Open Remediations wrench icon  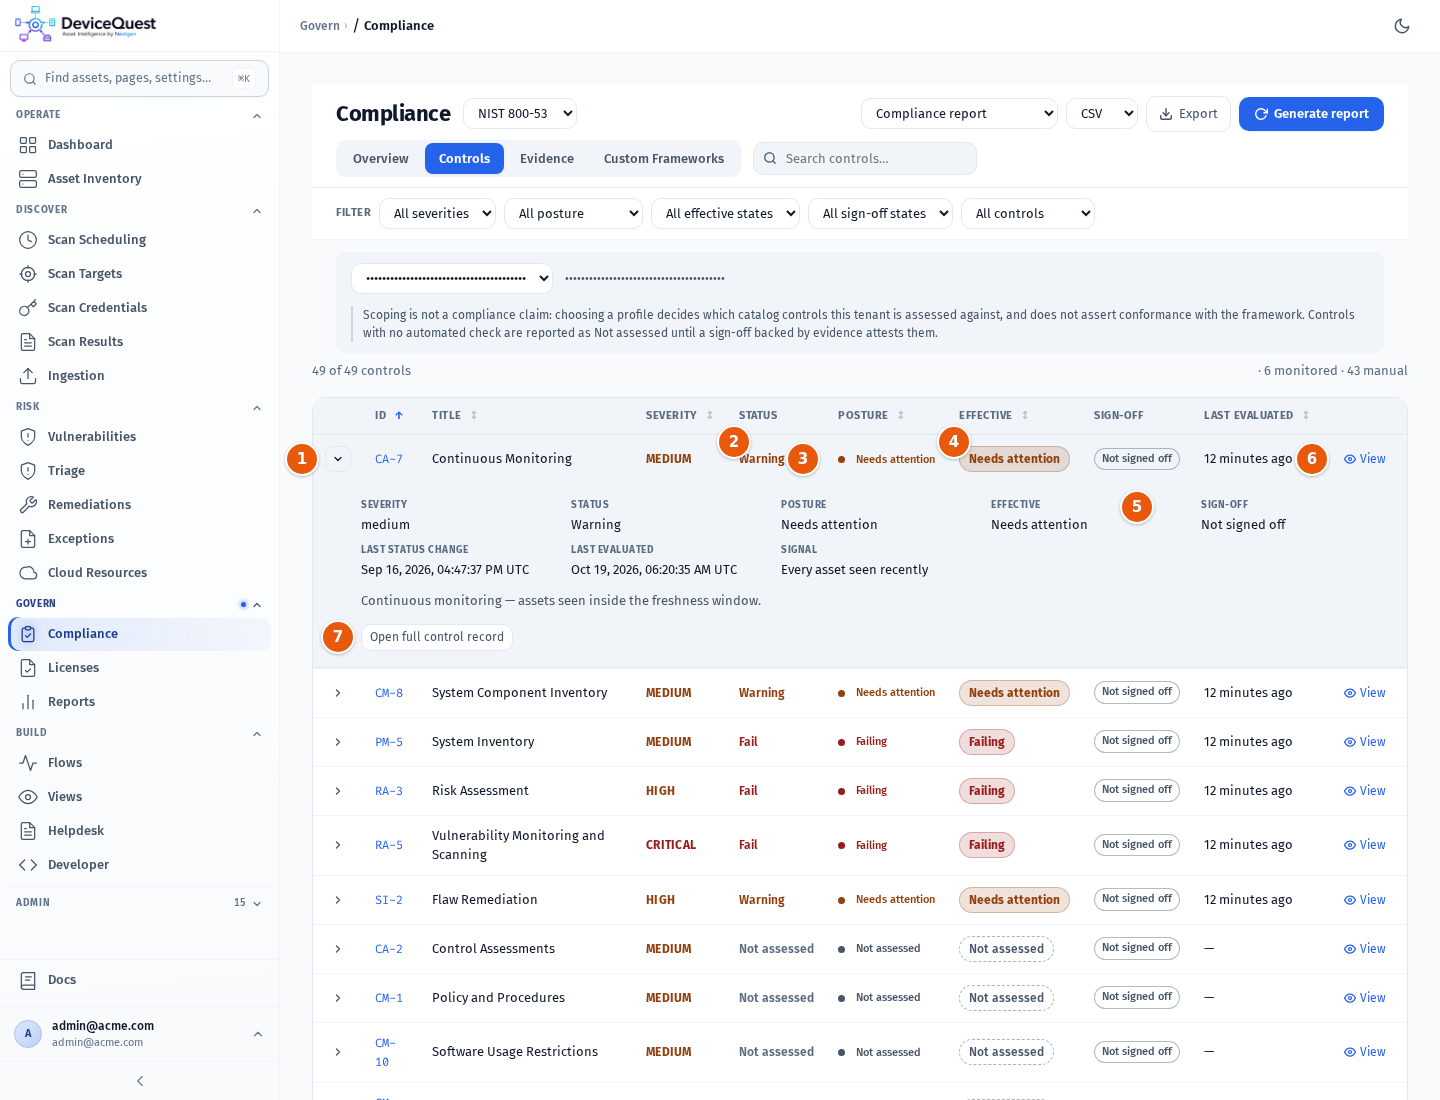pyautogui.click(x=28, y=505)
